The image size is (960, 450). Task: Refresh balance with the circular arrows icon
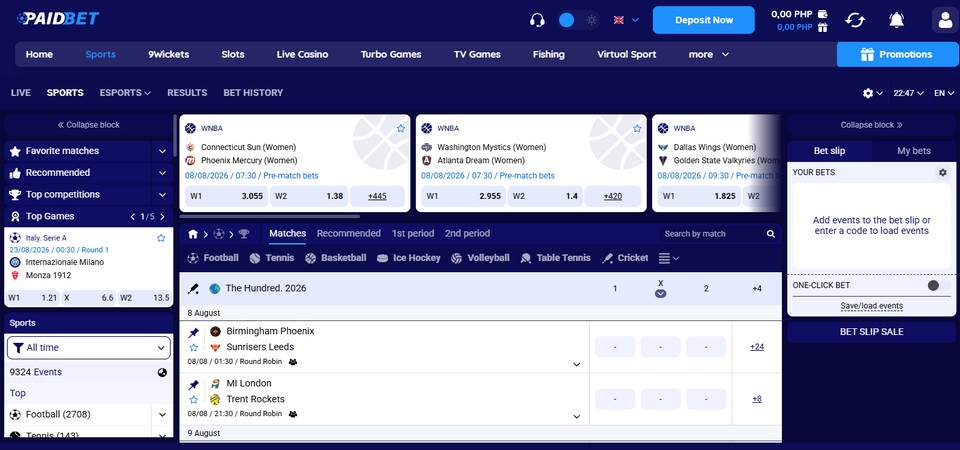[x=855, y=20]
